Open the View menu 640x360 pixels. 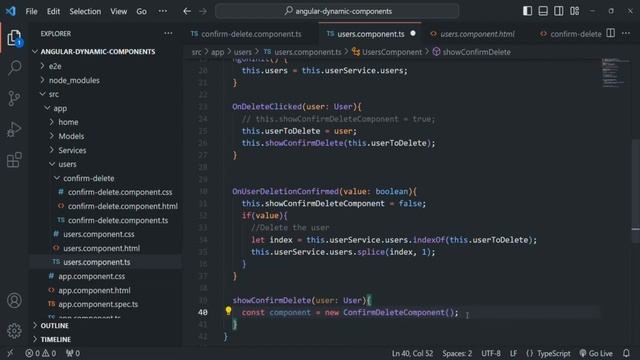click(x=118, y=11)
